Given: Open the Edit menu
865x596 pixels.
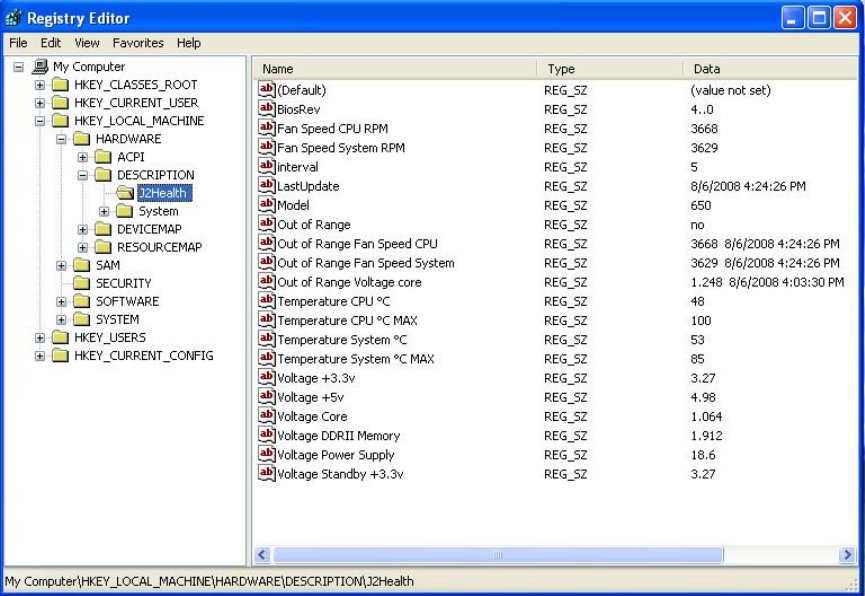Looking at the screenshot, I should 51,43.
